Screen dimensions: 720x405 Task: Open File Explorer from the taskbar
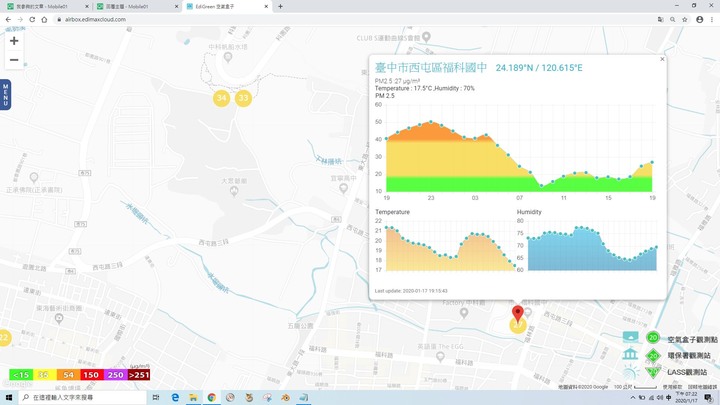coord(193,397)
